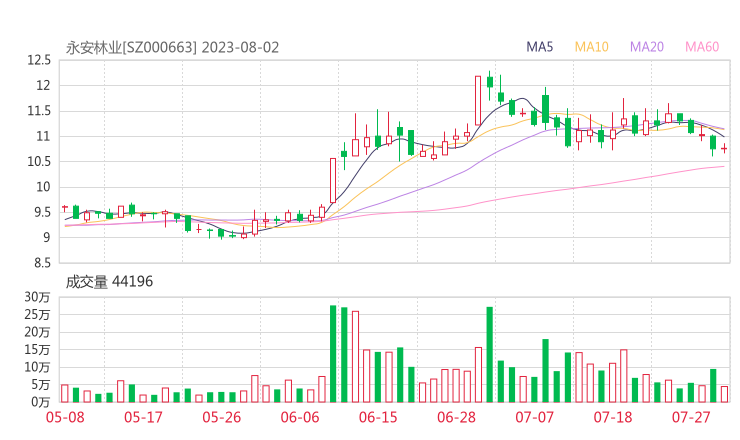
Task: Click the 06-15 date axis label
Action: [x=378, y=417]
